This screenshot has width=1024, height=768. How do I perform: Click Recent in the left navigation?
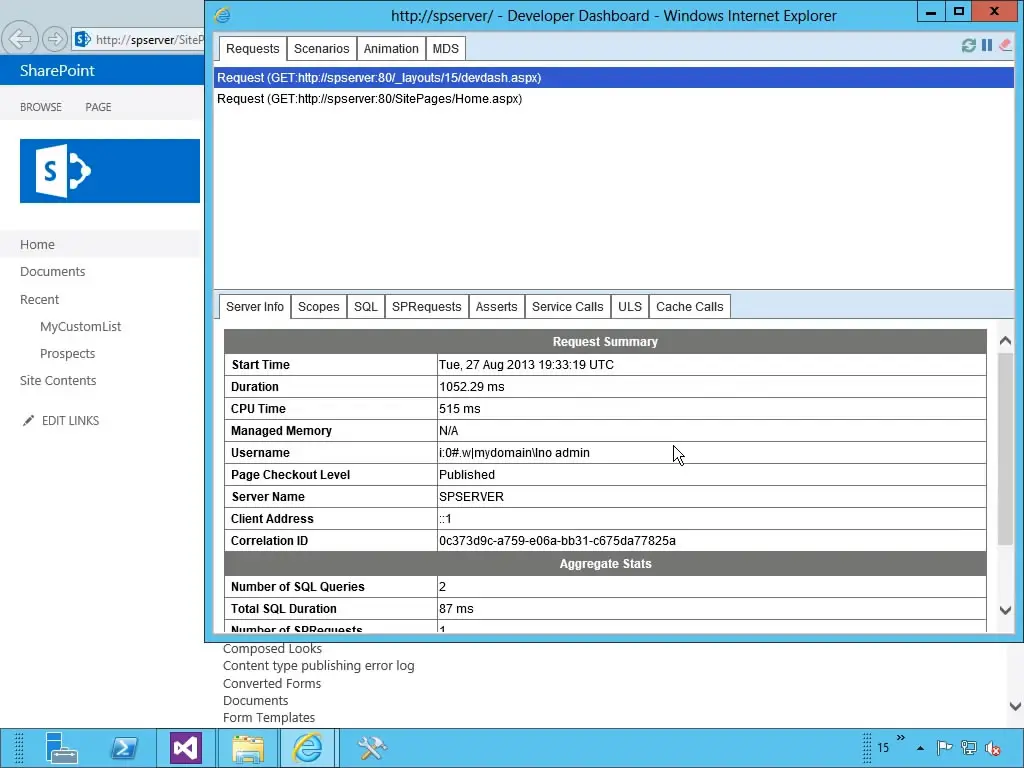[x=39, y=299]
